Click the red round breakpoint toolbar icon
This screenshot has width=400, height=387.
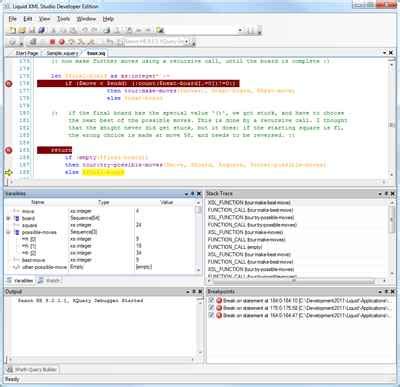coord(62,42)
